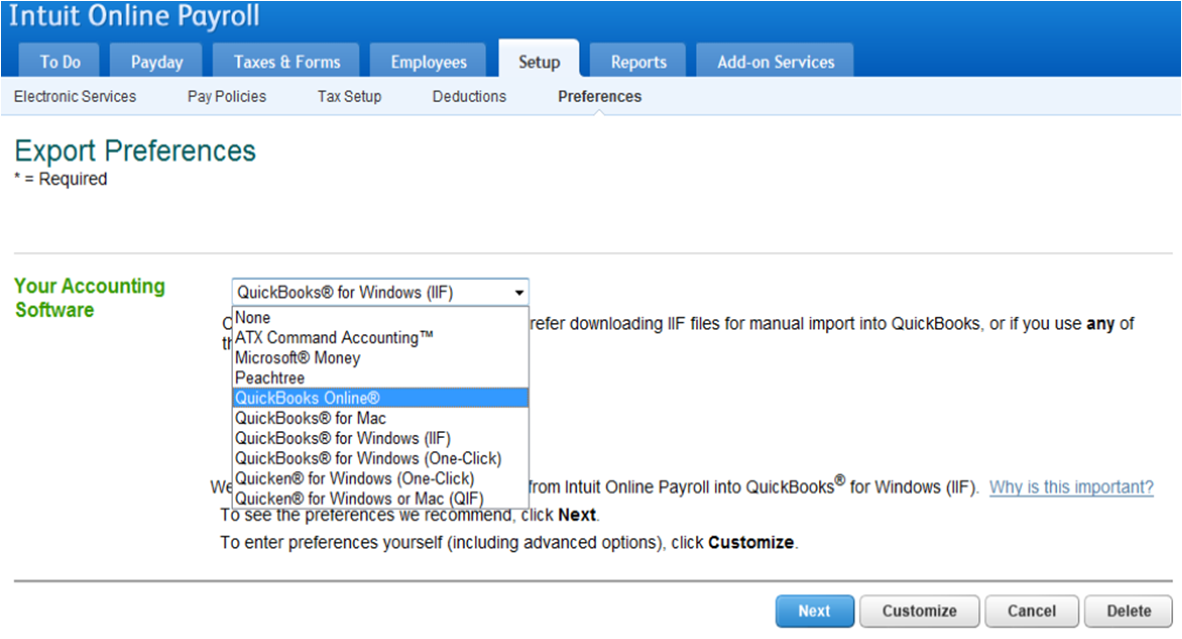Pick Microsoft Money from the list

coord(380,358)
